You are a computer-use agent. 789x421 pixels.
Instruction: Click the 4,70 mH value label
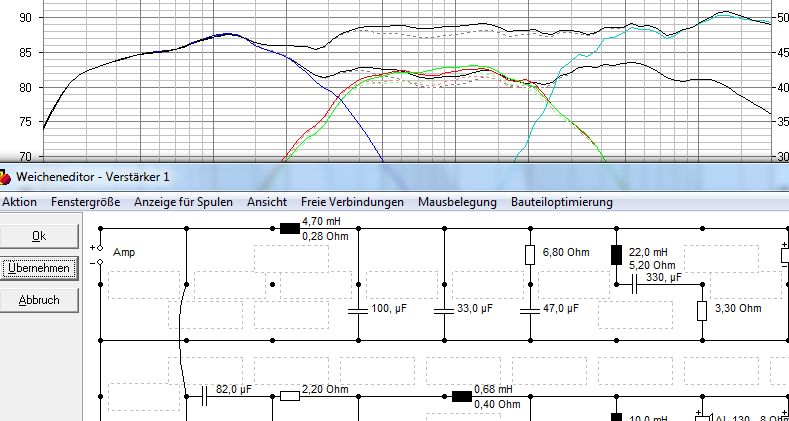pos(321,221)
